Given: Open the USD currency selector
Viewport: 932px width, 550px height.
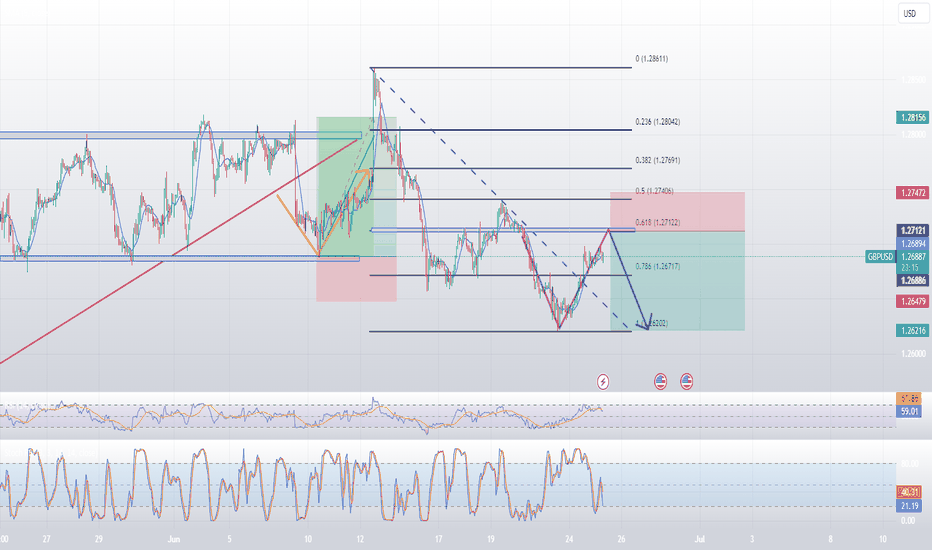Looking at the screenshot, I should 912,13.
